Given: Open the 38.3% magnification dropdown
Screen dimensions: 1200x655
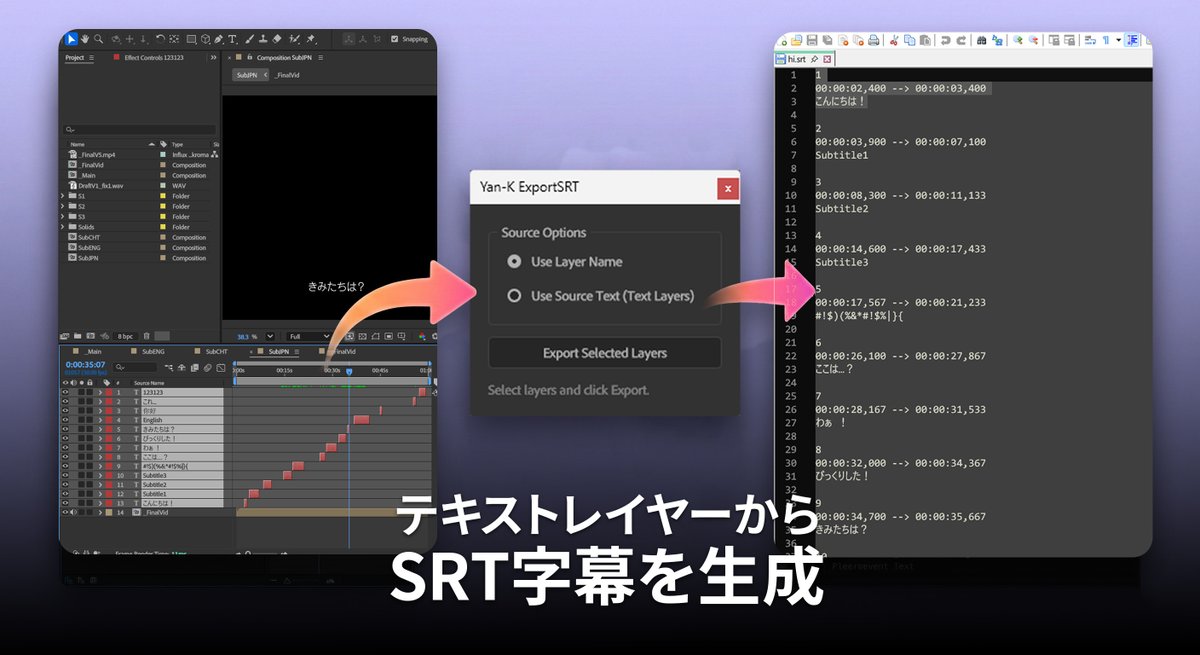Looking at the screenshot, I should click(270, 336).
